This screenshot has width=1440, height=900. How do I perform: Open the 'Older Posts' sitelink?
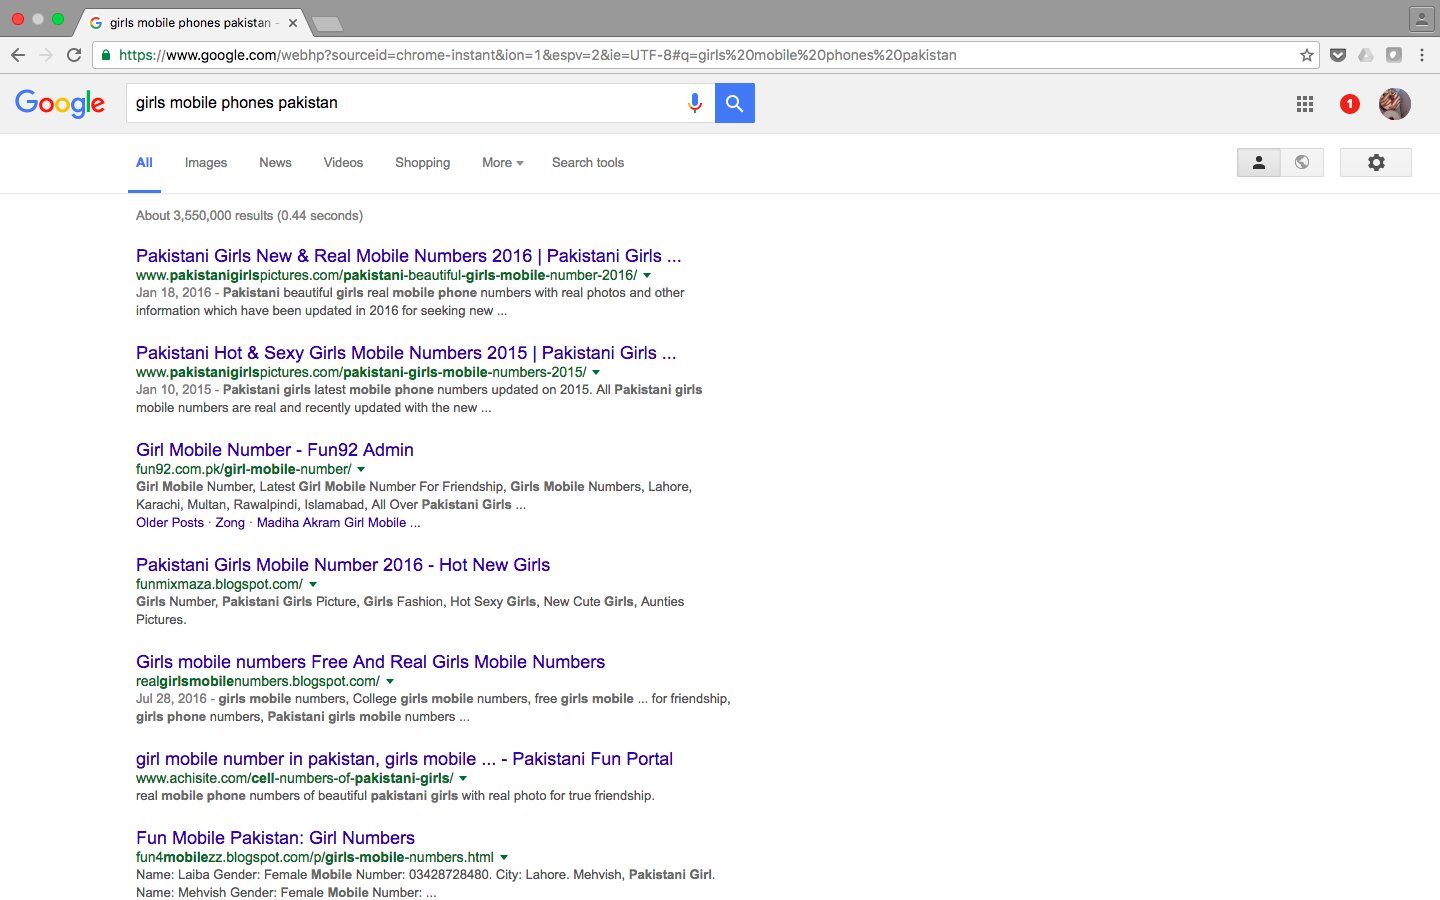[x=170, y=523]
